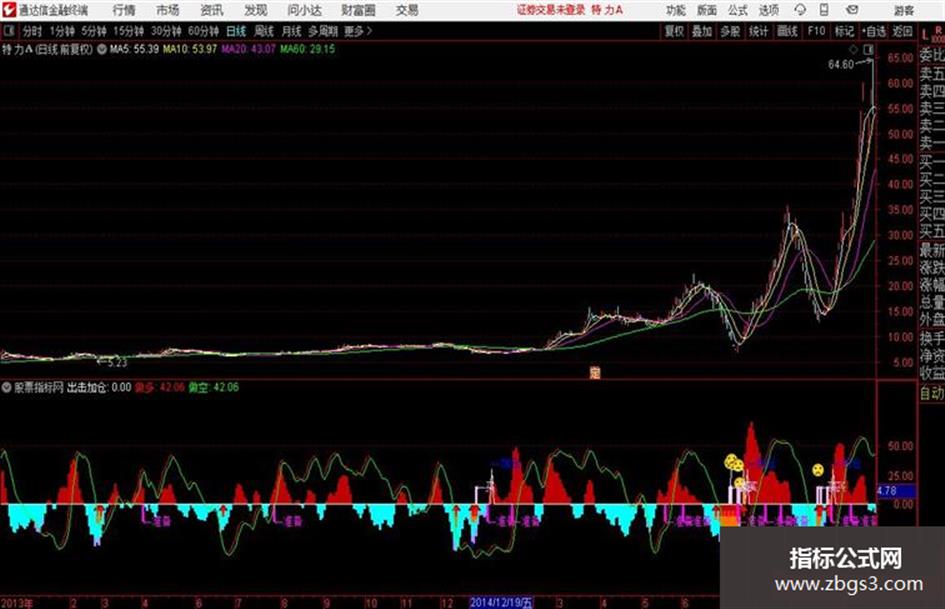This screenshot has height=609, width=945.
Task: Click the orange event marker on timeline
Action: pos(595,373)
